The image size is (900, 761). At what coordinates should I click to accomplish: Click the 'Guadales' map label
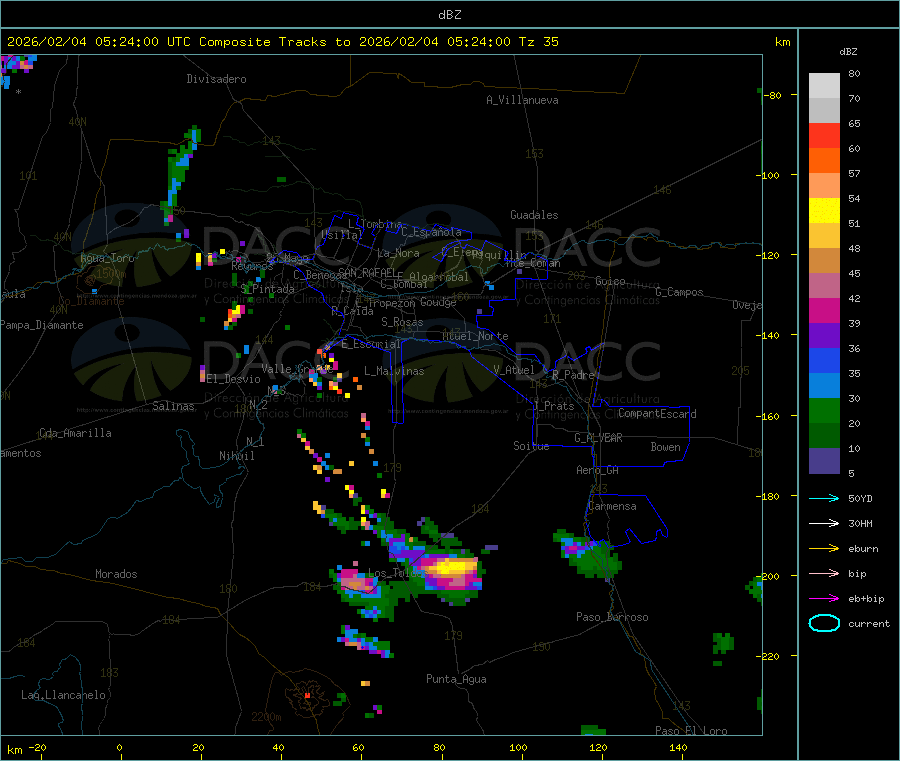click(x=534, y=215)
